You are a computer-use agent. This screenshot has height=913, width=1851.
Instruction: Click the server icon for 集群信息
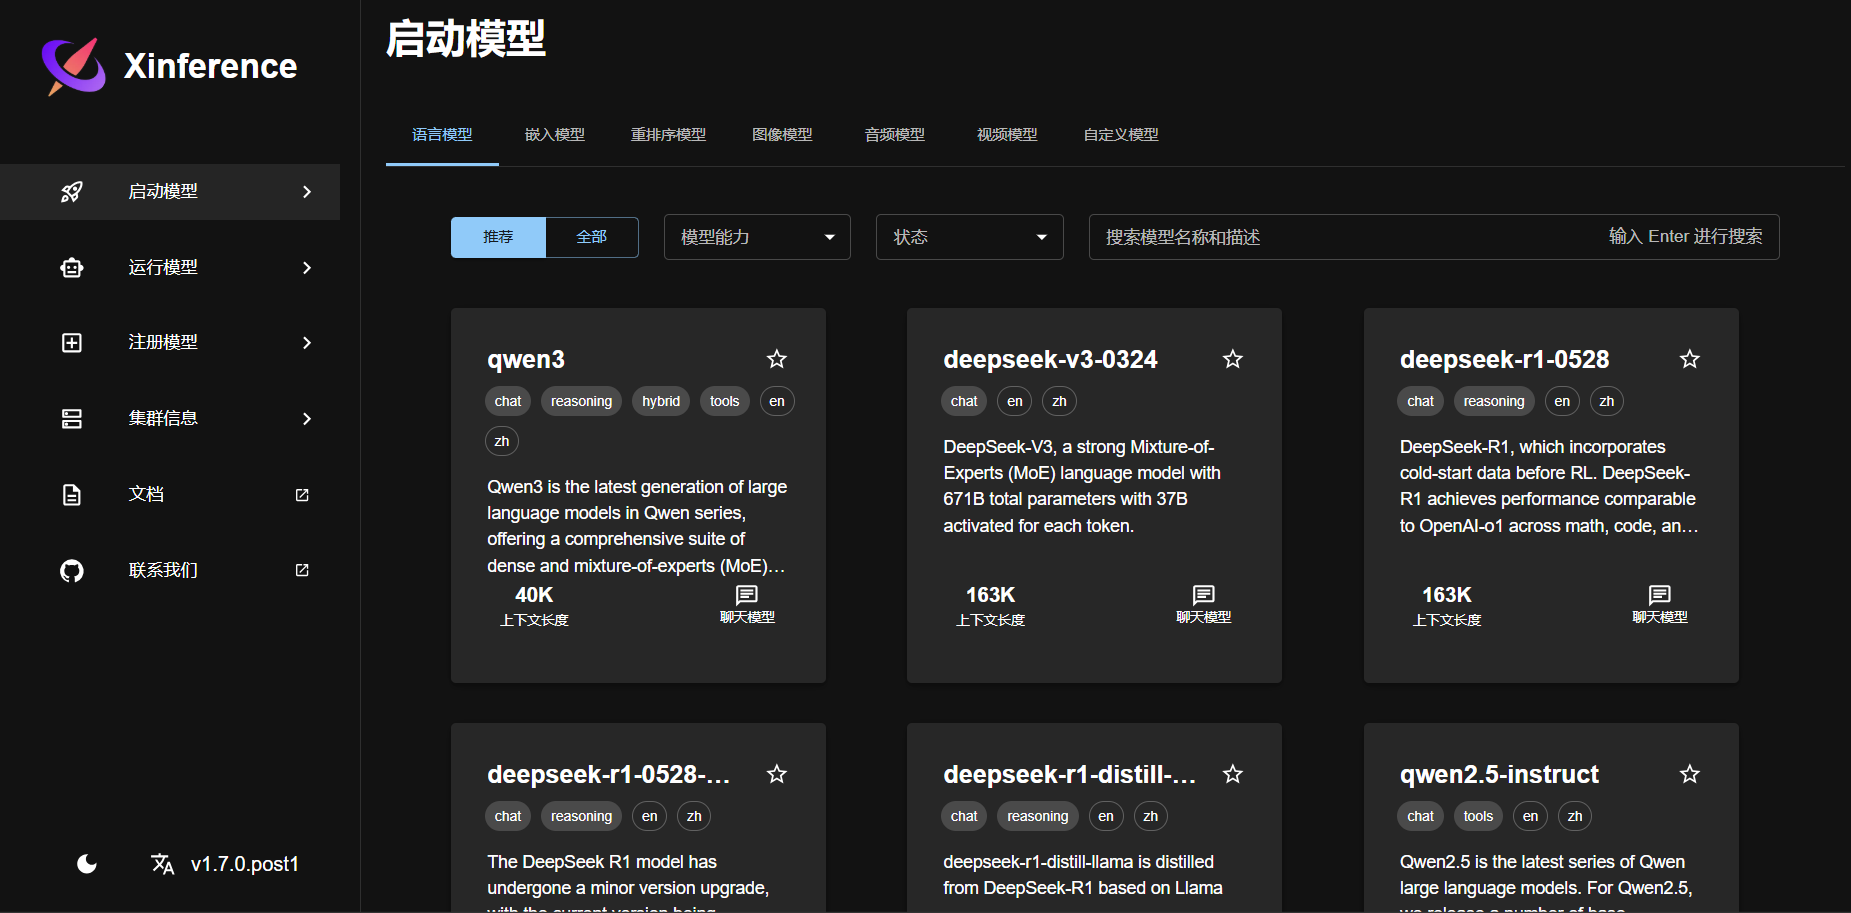(x=72, y=419)
